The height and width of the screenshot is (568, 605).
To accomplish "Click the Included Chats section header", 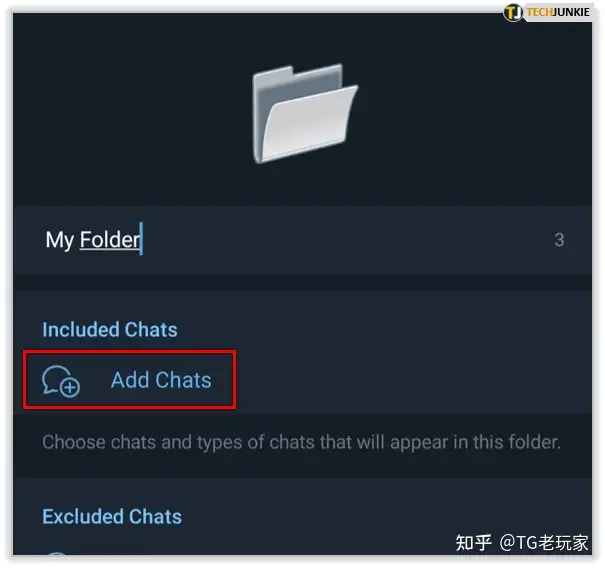I will click(110, 330).
